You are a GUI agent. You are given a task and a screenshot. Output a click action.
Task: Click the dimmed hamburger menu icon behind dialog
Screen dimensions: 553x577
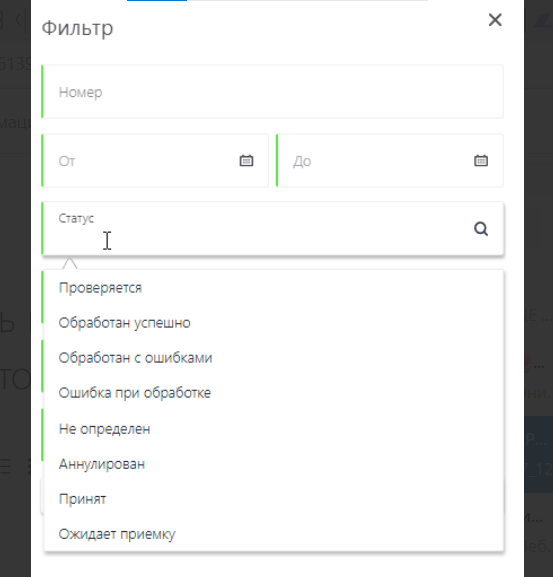(6, 466)
